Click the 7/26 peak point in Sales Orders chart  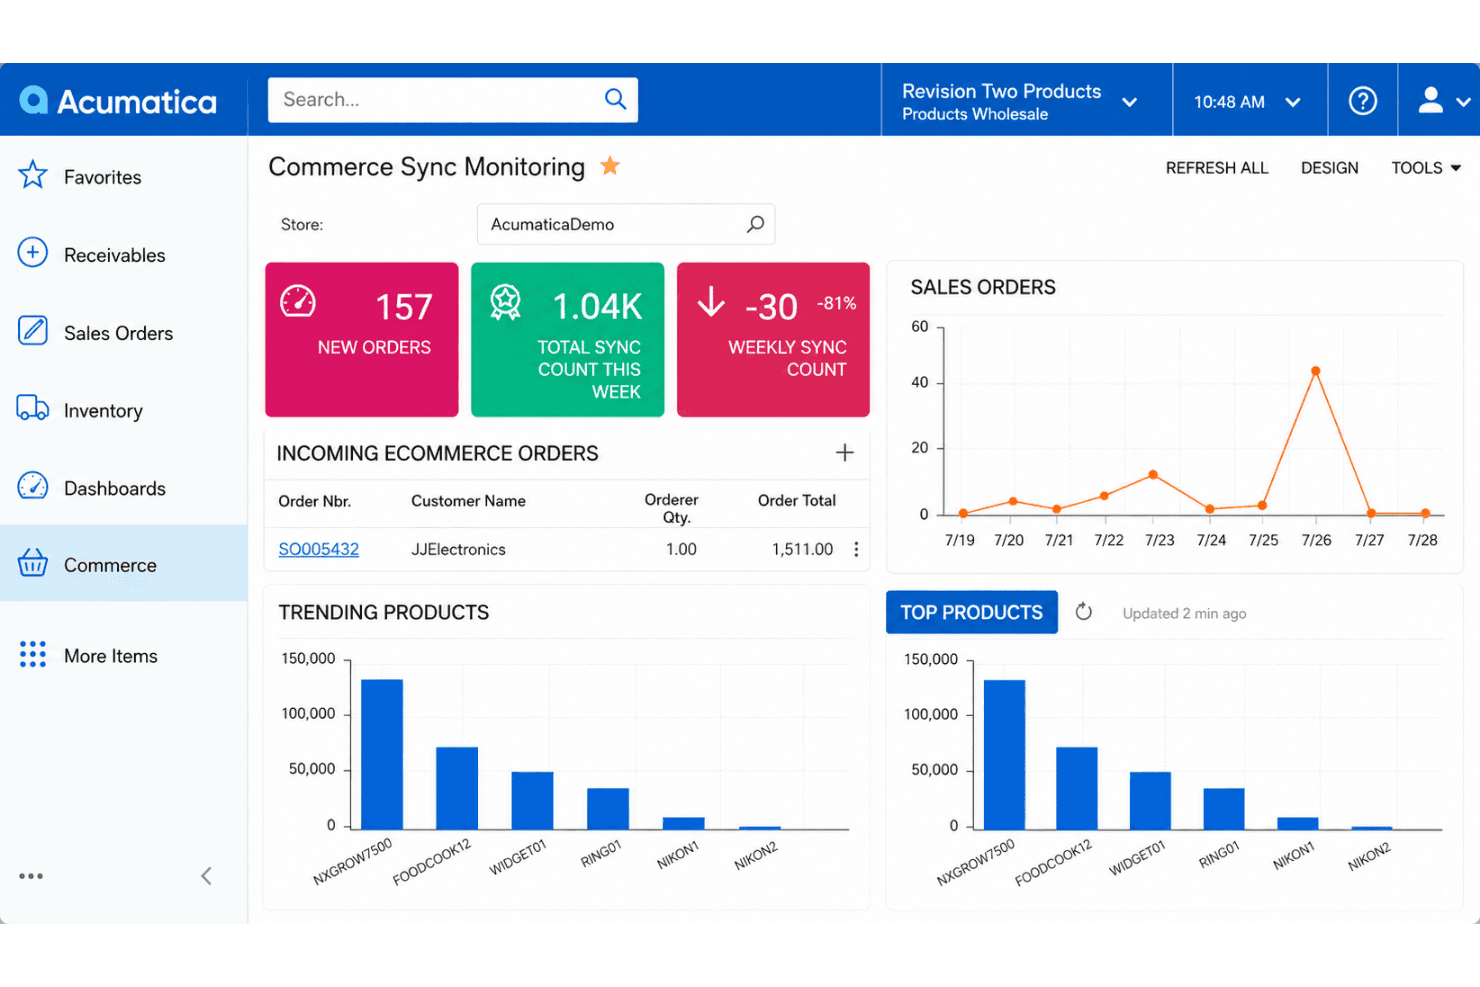[1316, 371]
